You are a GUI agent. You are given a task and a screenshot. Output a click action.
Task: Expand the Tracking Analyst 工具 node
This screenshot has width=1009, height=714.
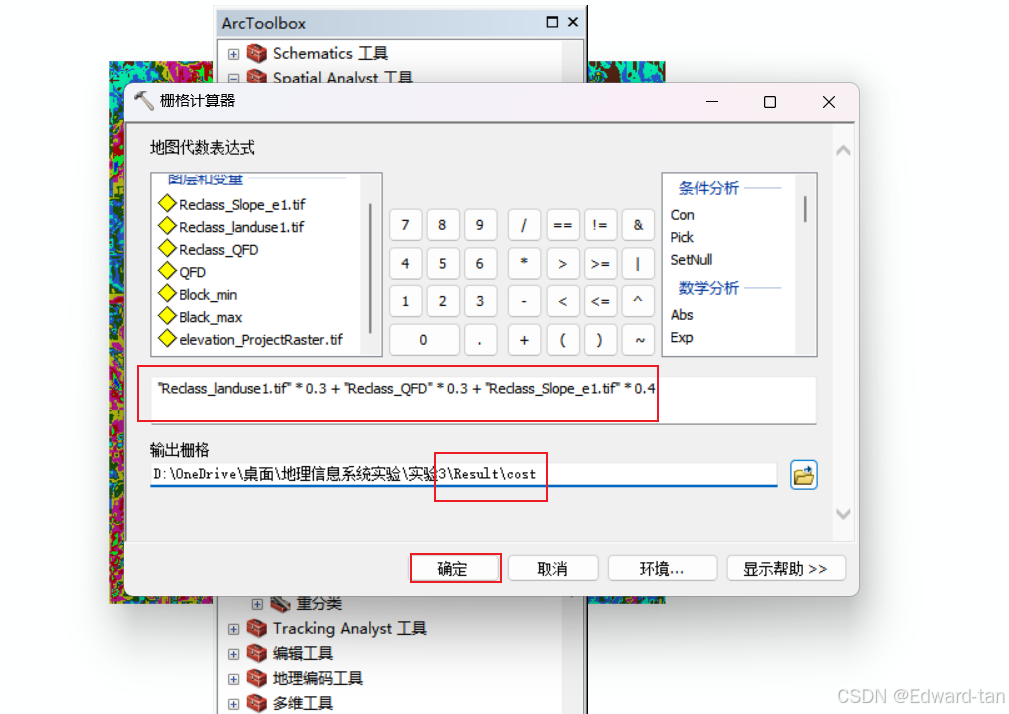(234, 629)
